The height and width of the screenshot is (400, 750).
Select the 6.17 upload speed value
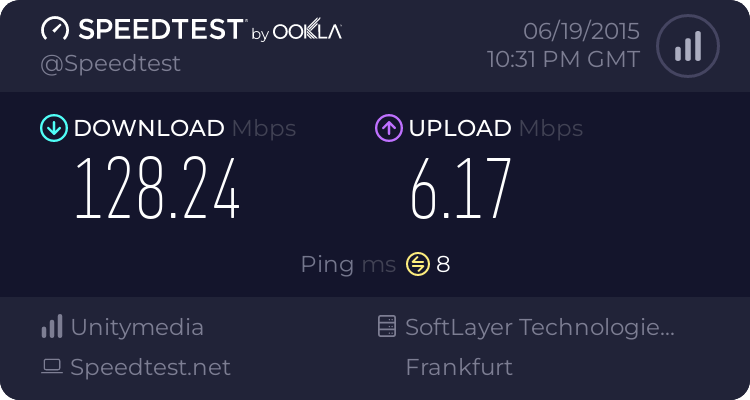pos(461,189)
